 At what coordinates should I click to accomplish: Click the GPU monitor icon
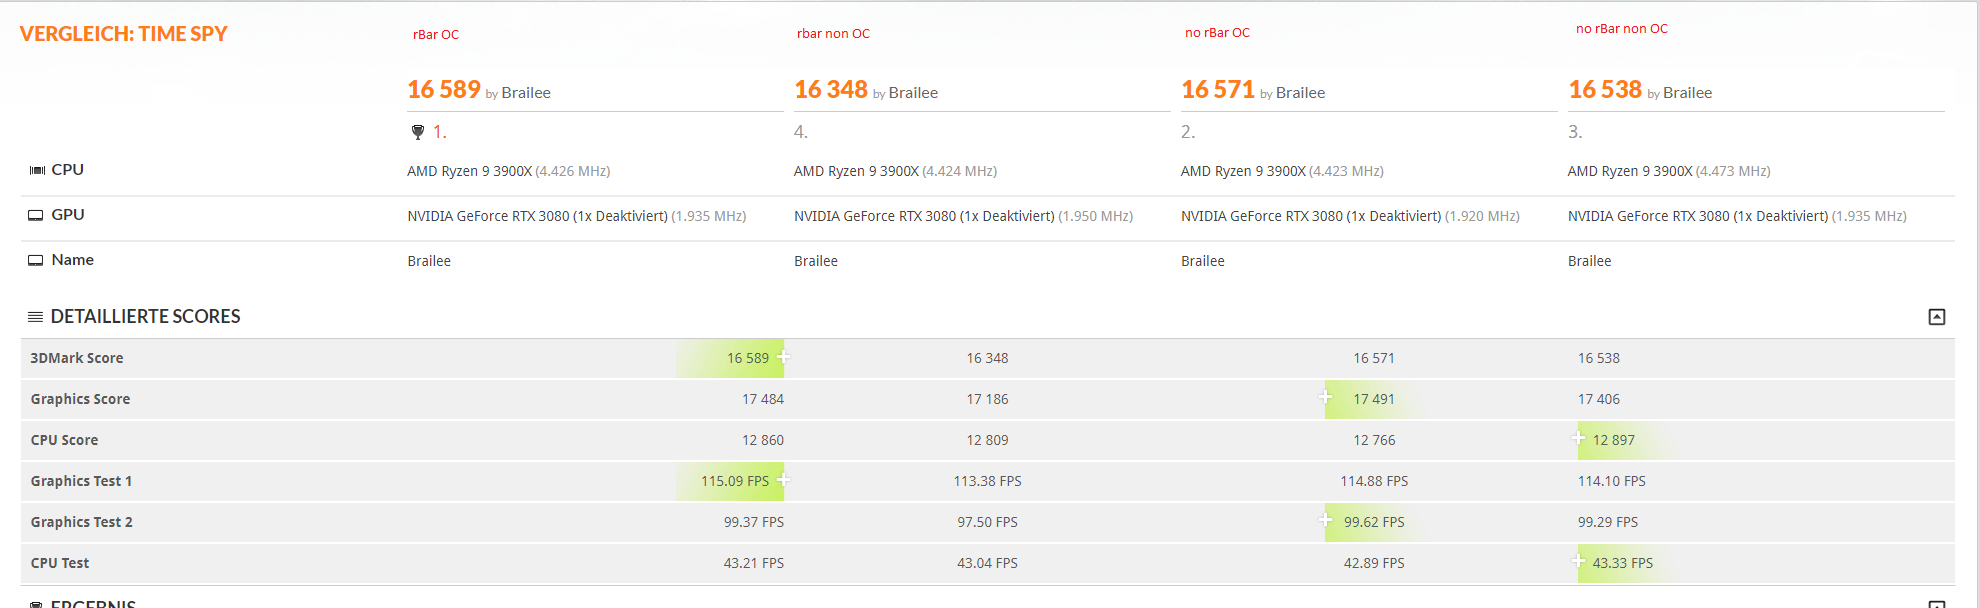pos(36,215)
